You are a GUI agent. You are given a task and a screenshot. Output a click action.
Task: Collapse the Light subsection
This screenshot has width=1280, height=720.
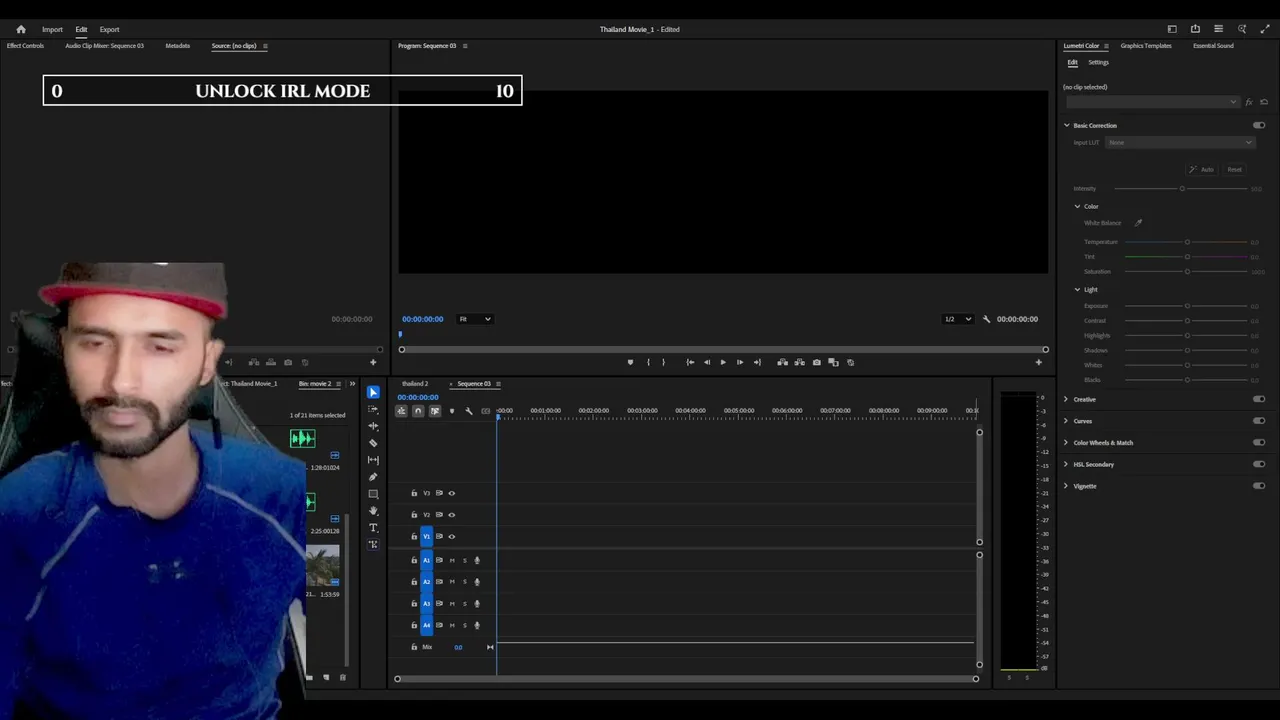tap(1077, 290)
